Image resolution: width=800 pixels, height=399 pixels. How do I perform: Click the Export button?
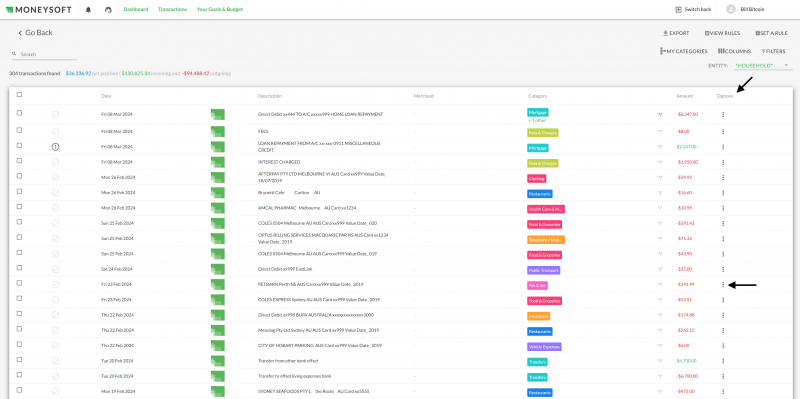pyautogui.click(x=676, y=33)
